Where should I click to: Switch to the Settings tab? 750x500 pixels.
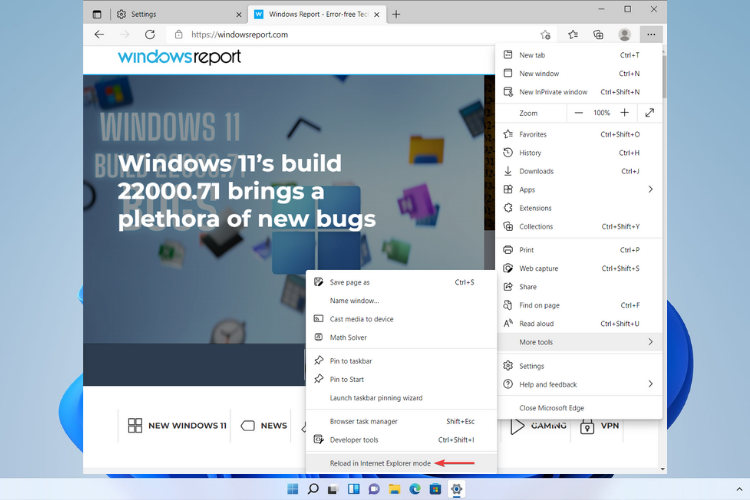(x=179, y=14)
